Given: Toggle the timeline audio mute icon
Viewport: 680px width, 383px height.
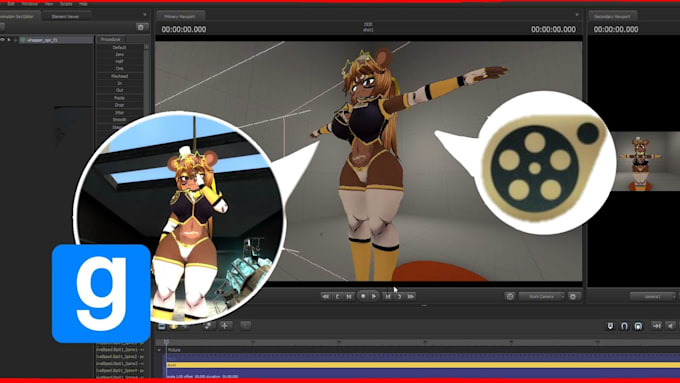Looking at the screenshot, I should 670,326.
